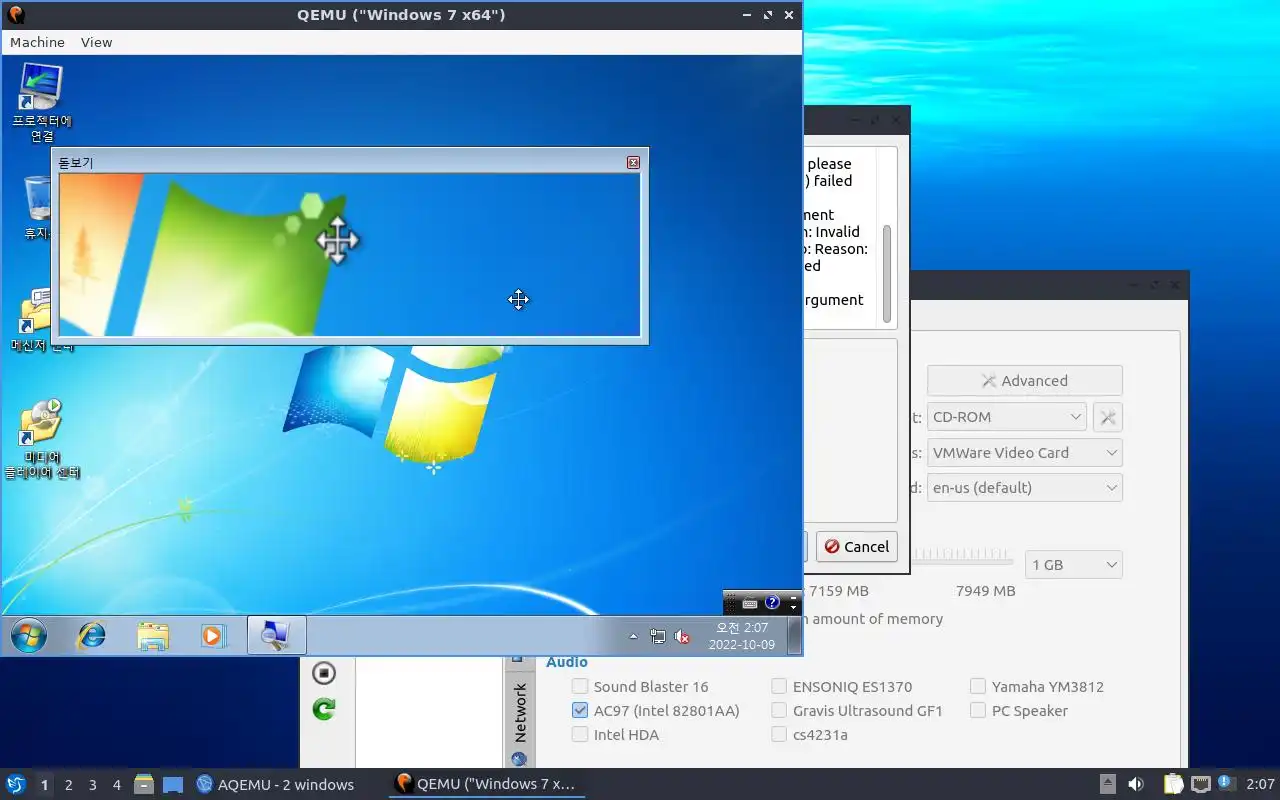Click the tools icon next to CD-ROM
This screenshot has height=800, width=1280.
(x=1107, y=417)
